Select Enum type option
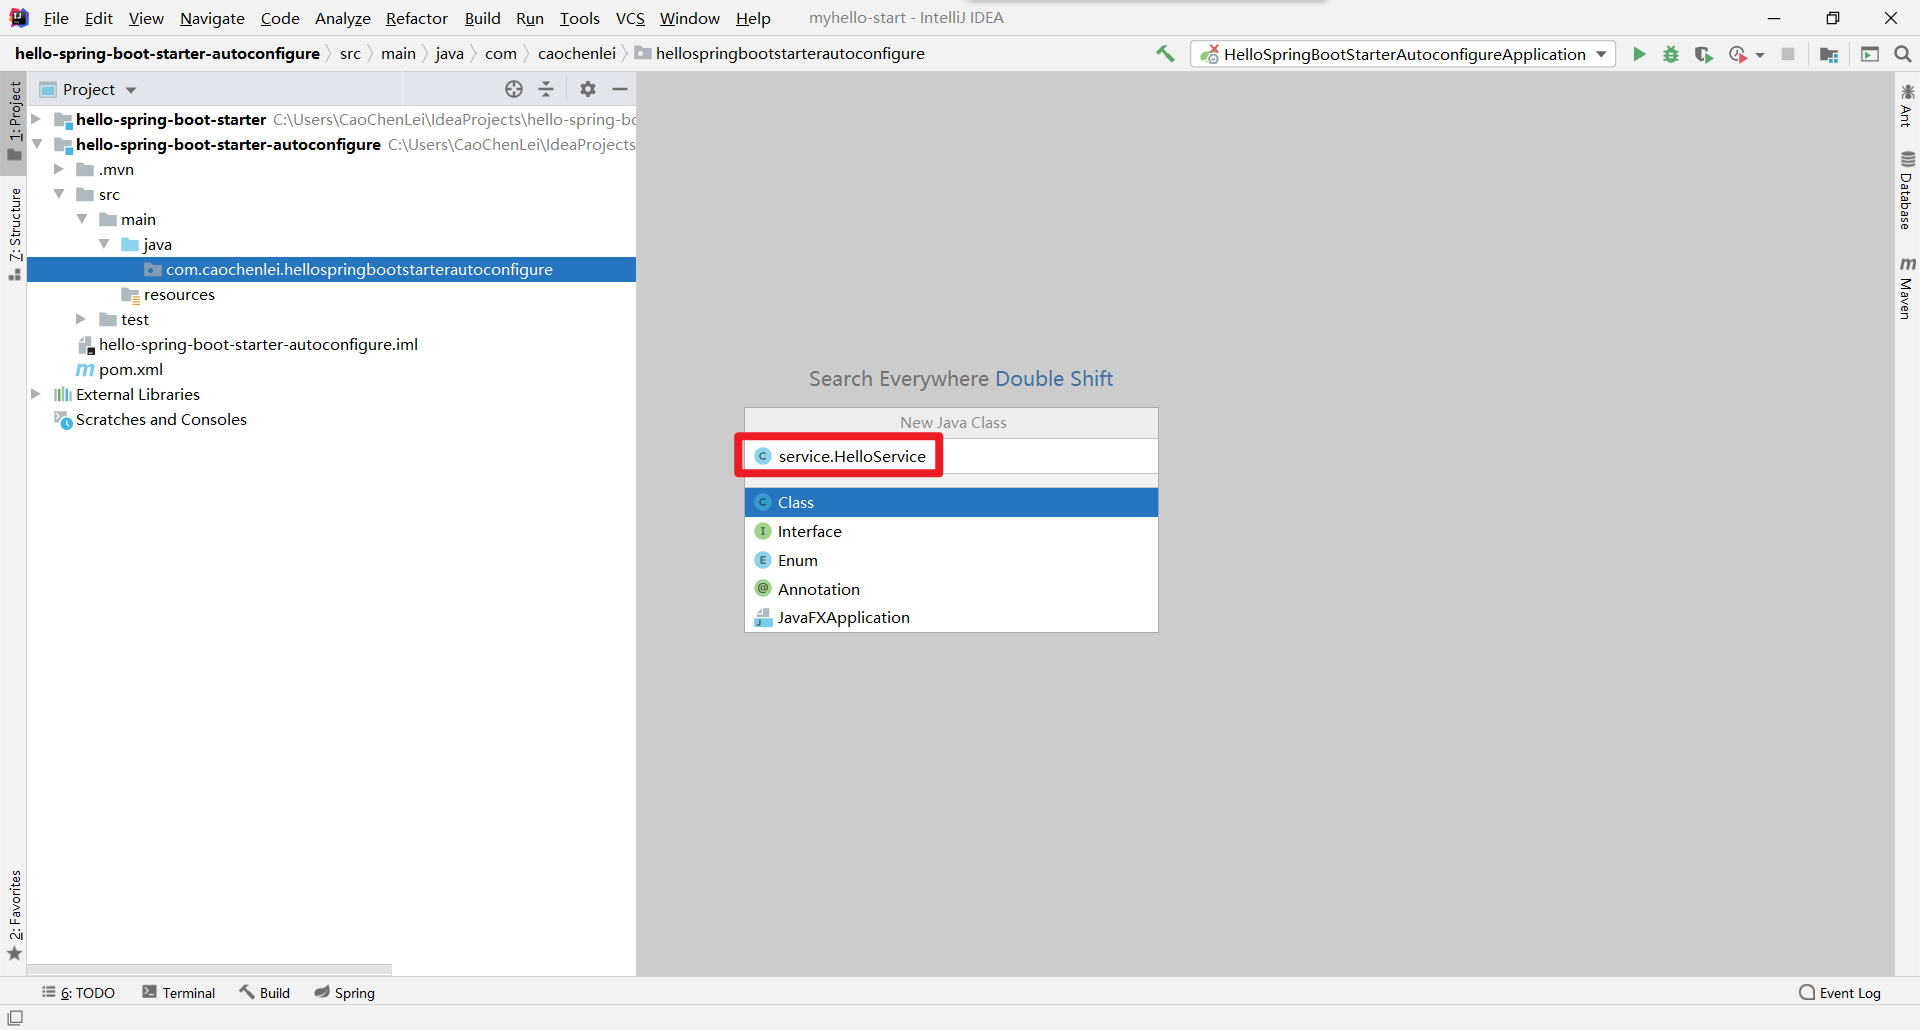This screenshot has height=1030, width=1920. click(x=951, y=560)
